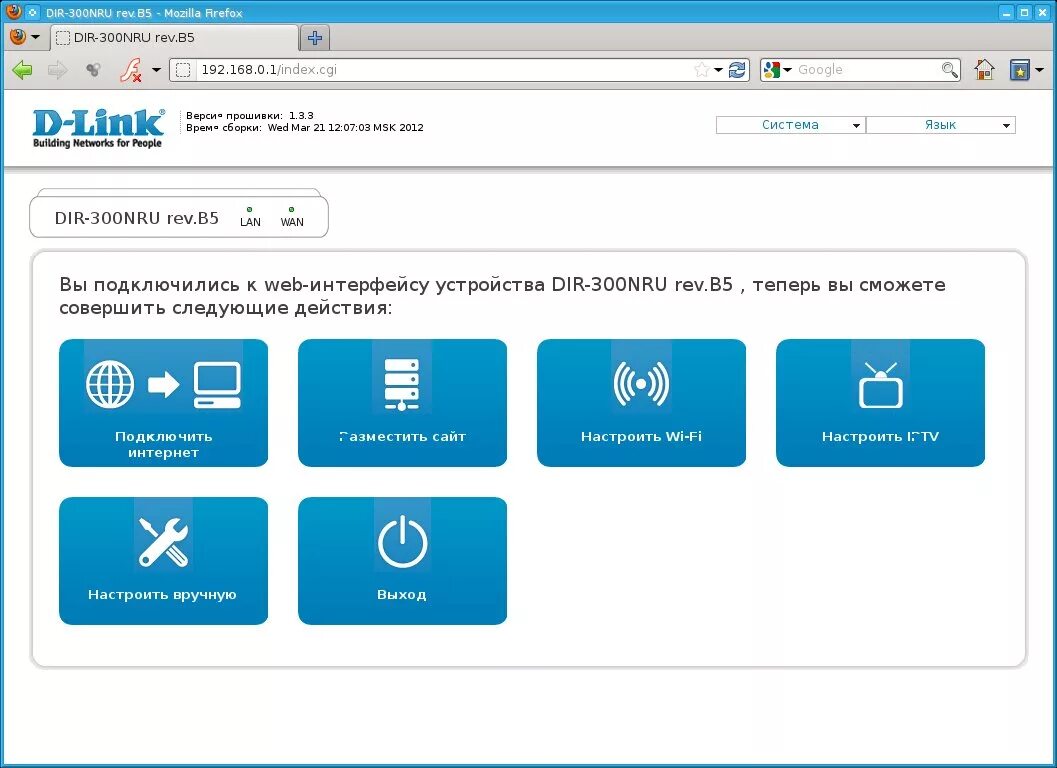Open the Настроить IPTV tile
The width and height of the screenshot is (1057, 768).
click(x=880, y=403)
